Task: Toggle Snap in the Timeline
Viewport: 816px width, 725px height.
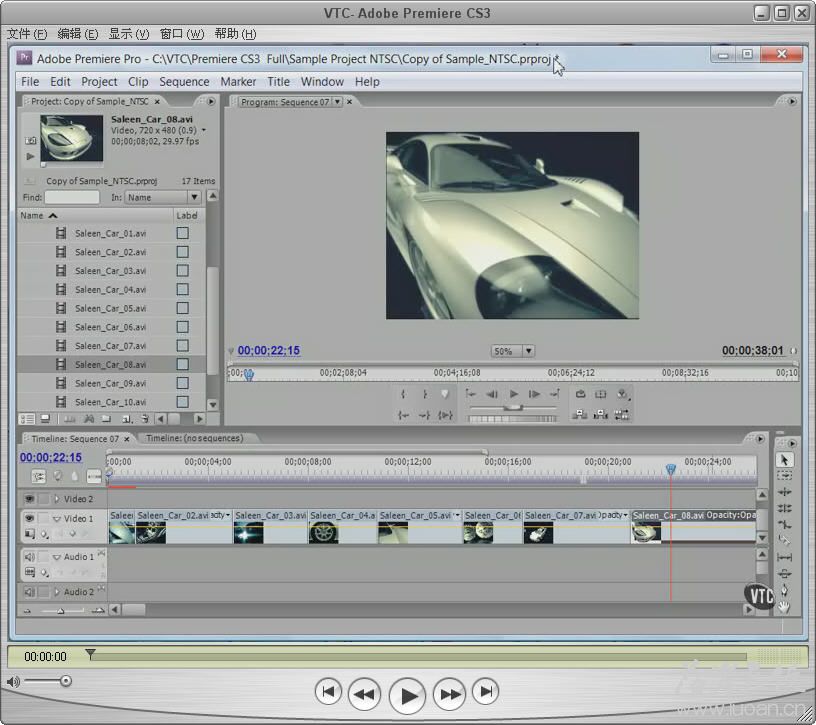Action: [x=38, y=476]
